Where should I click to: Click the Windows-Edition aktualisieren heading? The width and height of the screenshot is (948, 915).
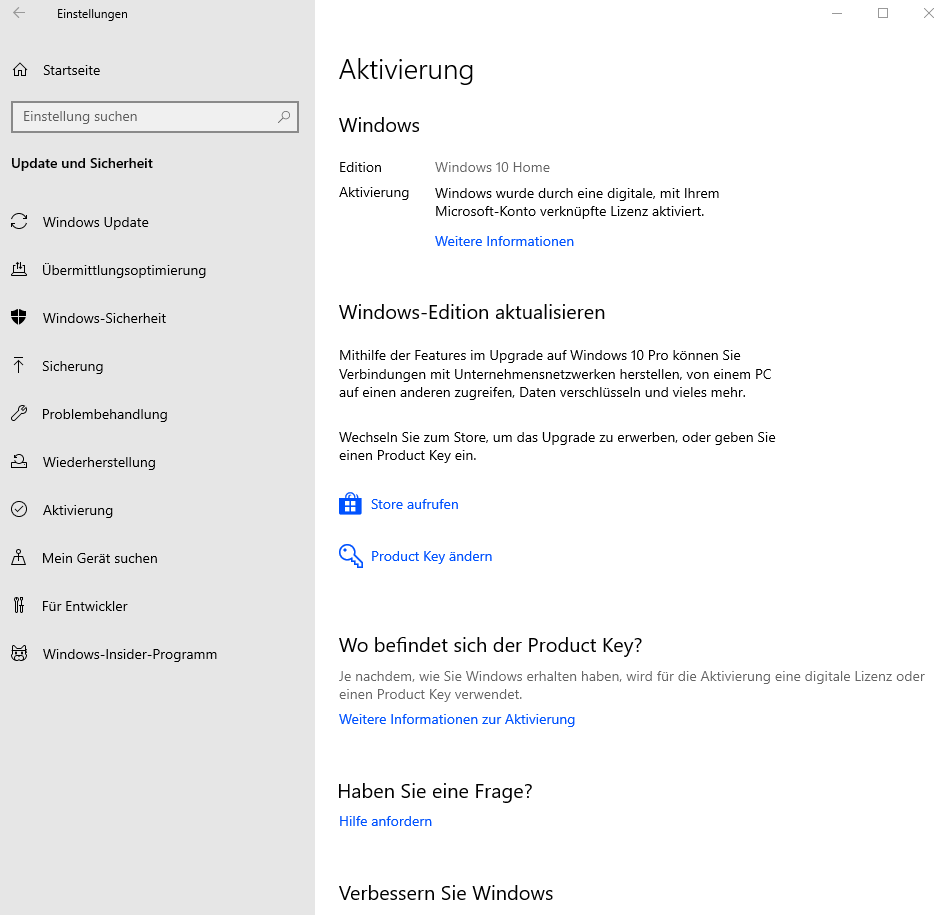472,312
